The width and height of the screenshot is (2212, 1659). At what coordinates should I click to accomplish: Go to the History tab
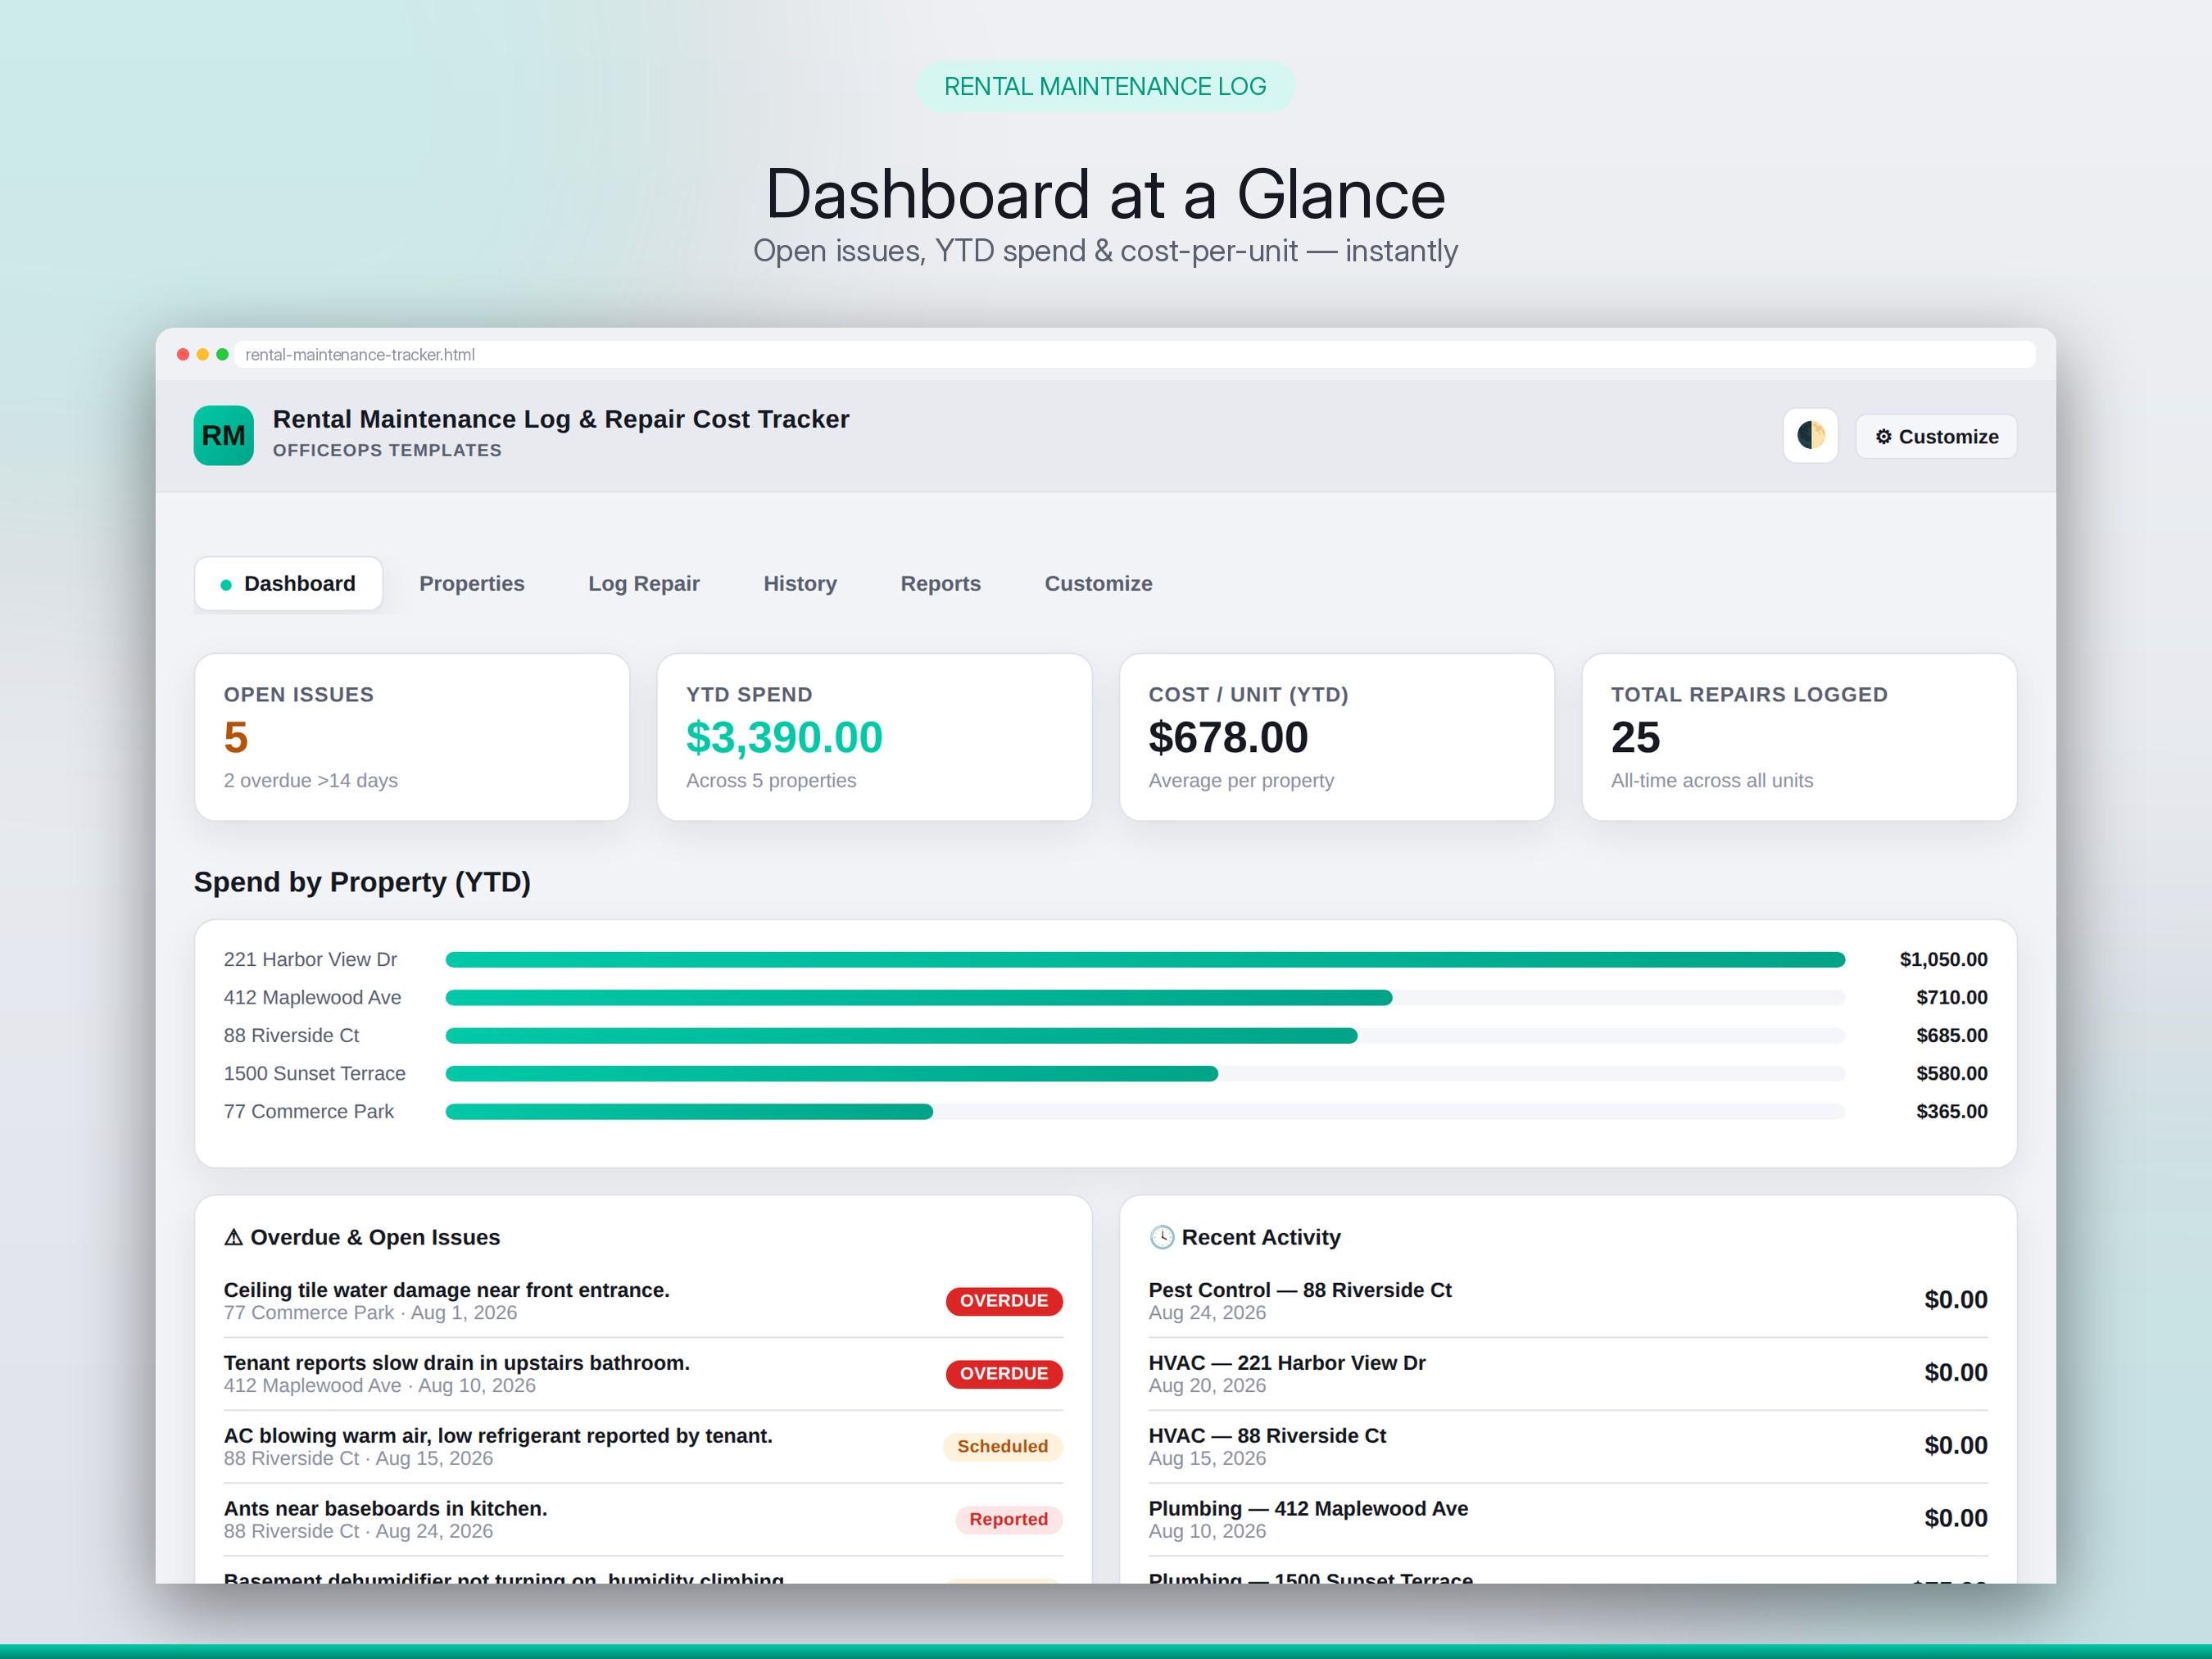pyautogui.click(x=800, y=583)
